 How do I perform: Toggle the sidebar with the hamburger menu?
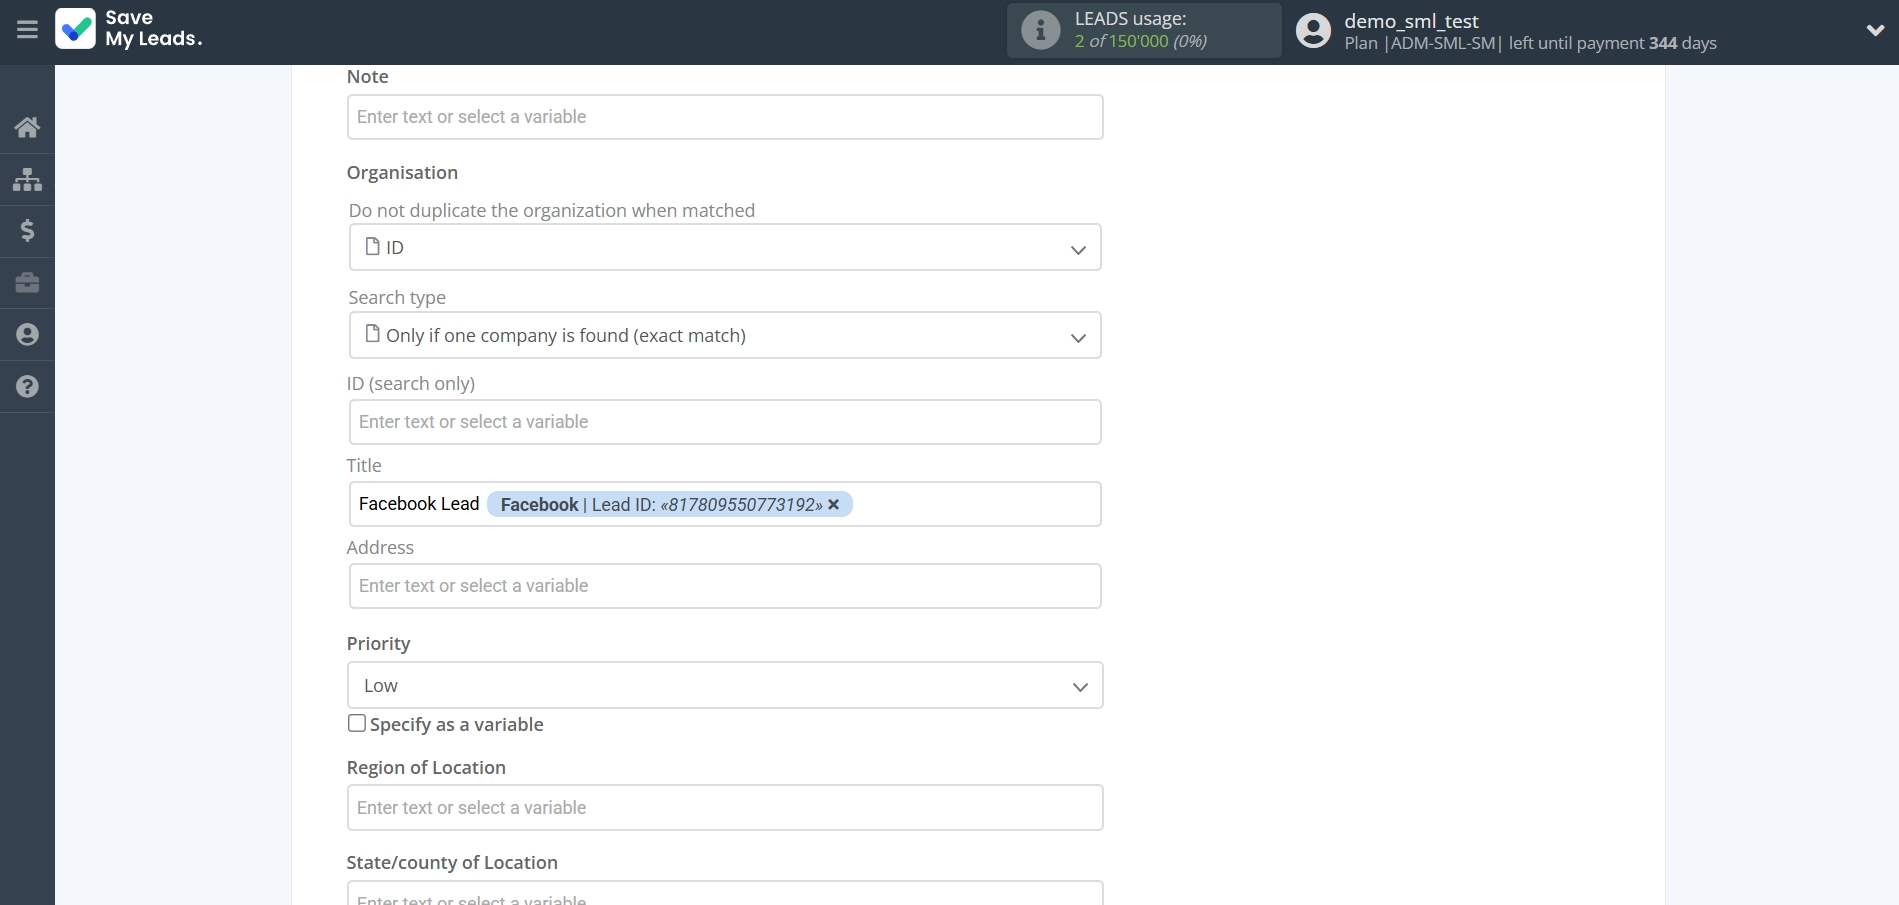[27, 29]
